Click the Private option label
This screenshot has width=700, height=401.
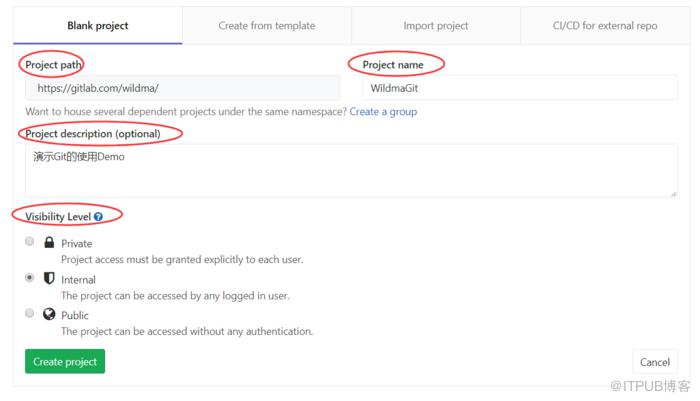77,244
